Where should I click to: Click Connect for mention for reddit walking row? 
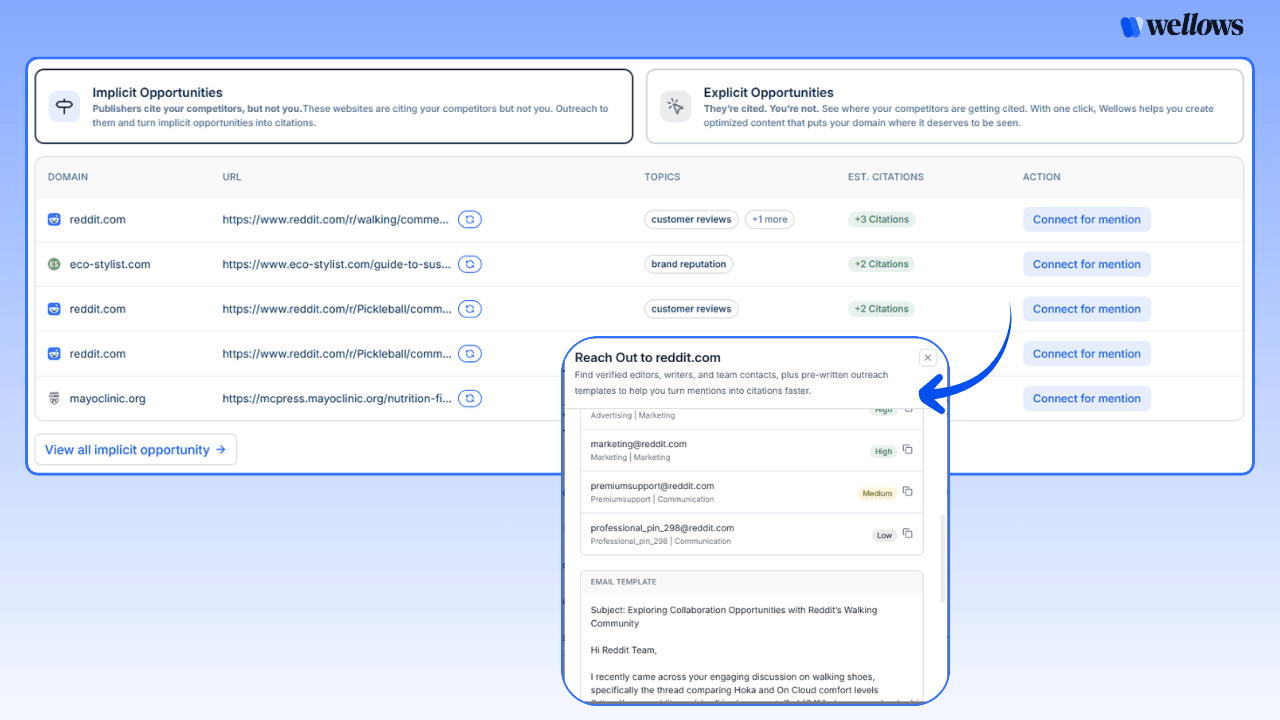(1086, 219)
